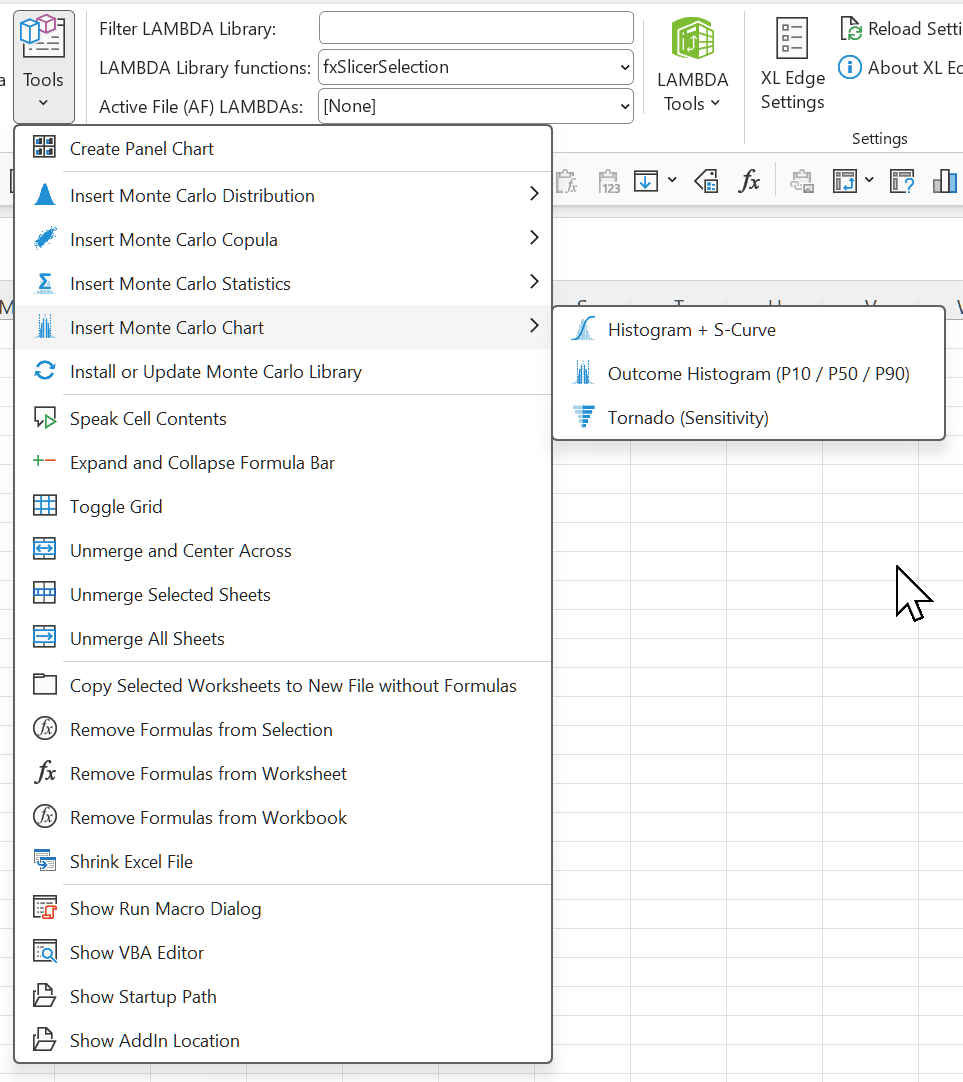
Task: Open the Active File LAMBDAs combo box
Action: point(476,106)
